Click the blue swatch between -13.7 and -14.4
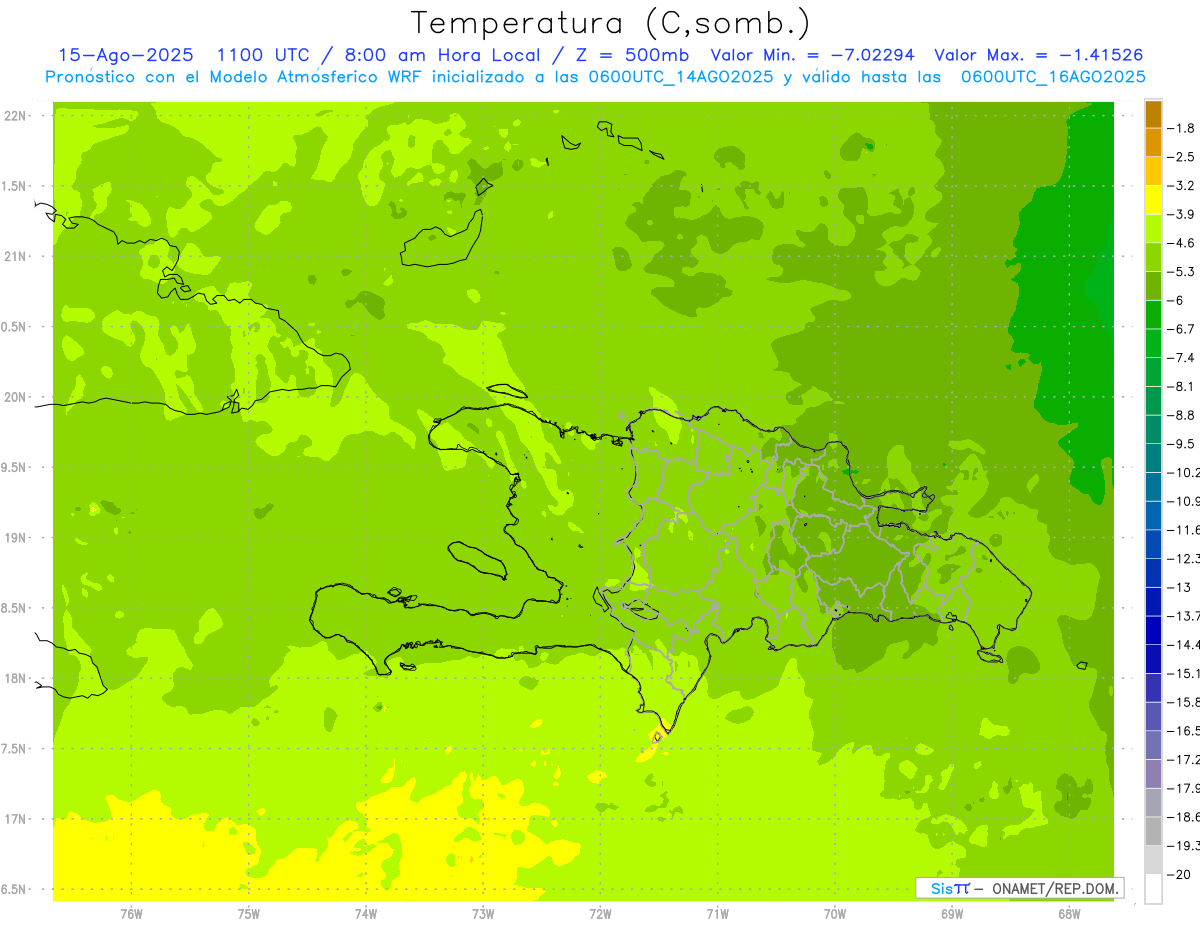The height and width of the screenshot is (927, 1200). coord(1153,630)
